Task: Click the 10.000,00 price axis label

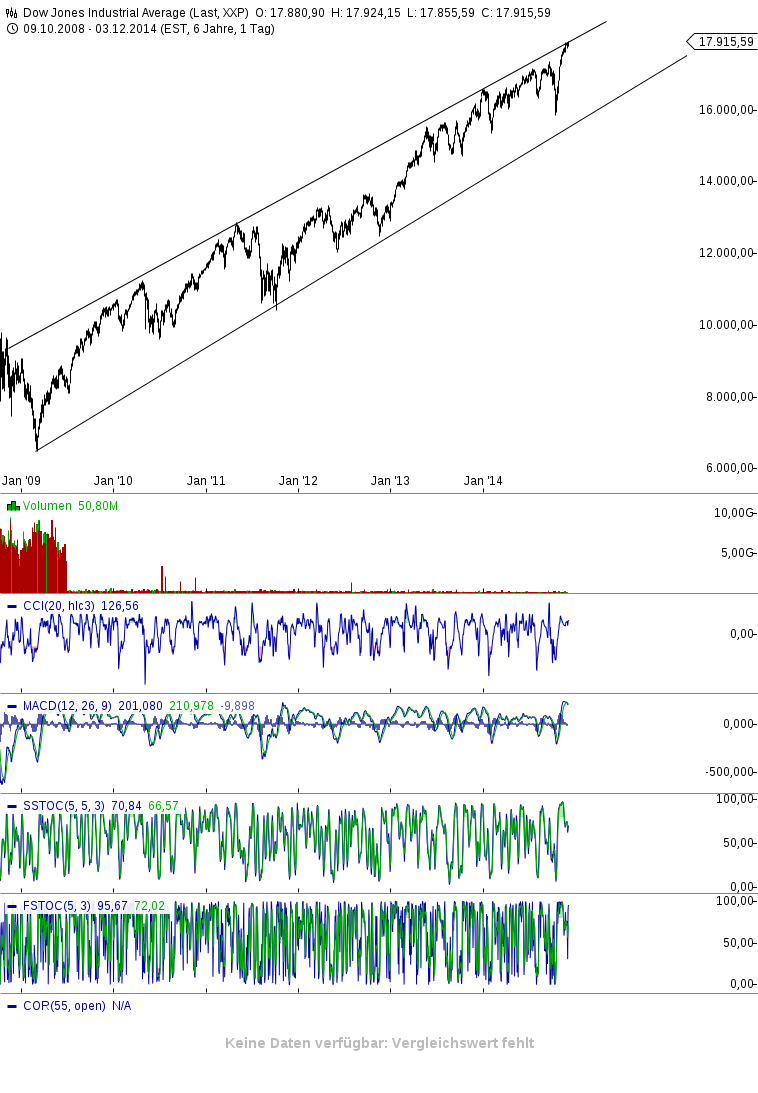Action: tap(726, 325)
